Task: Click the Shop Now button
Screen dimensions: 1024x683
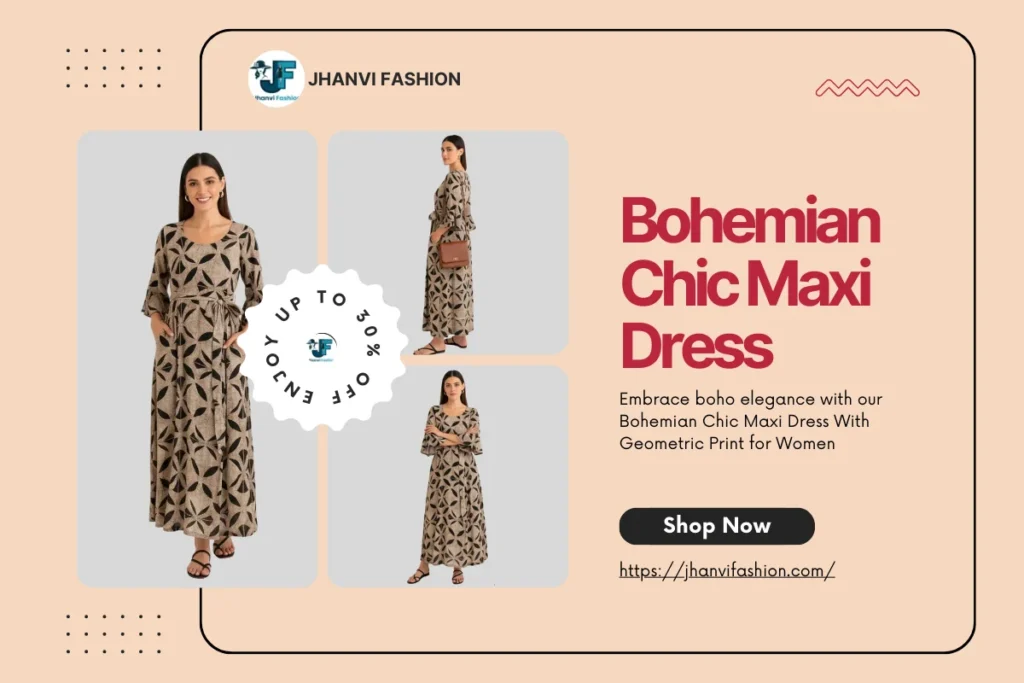Action: [x=716, y=526]
